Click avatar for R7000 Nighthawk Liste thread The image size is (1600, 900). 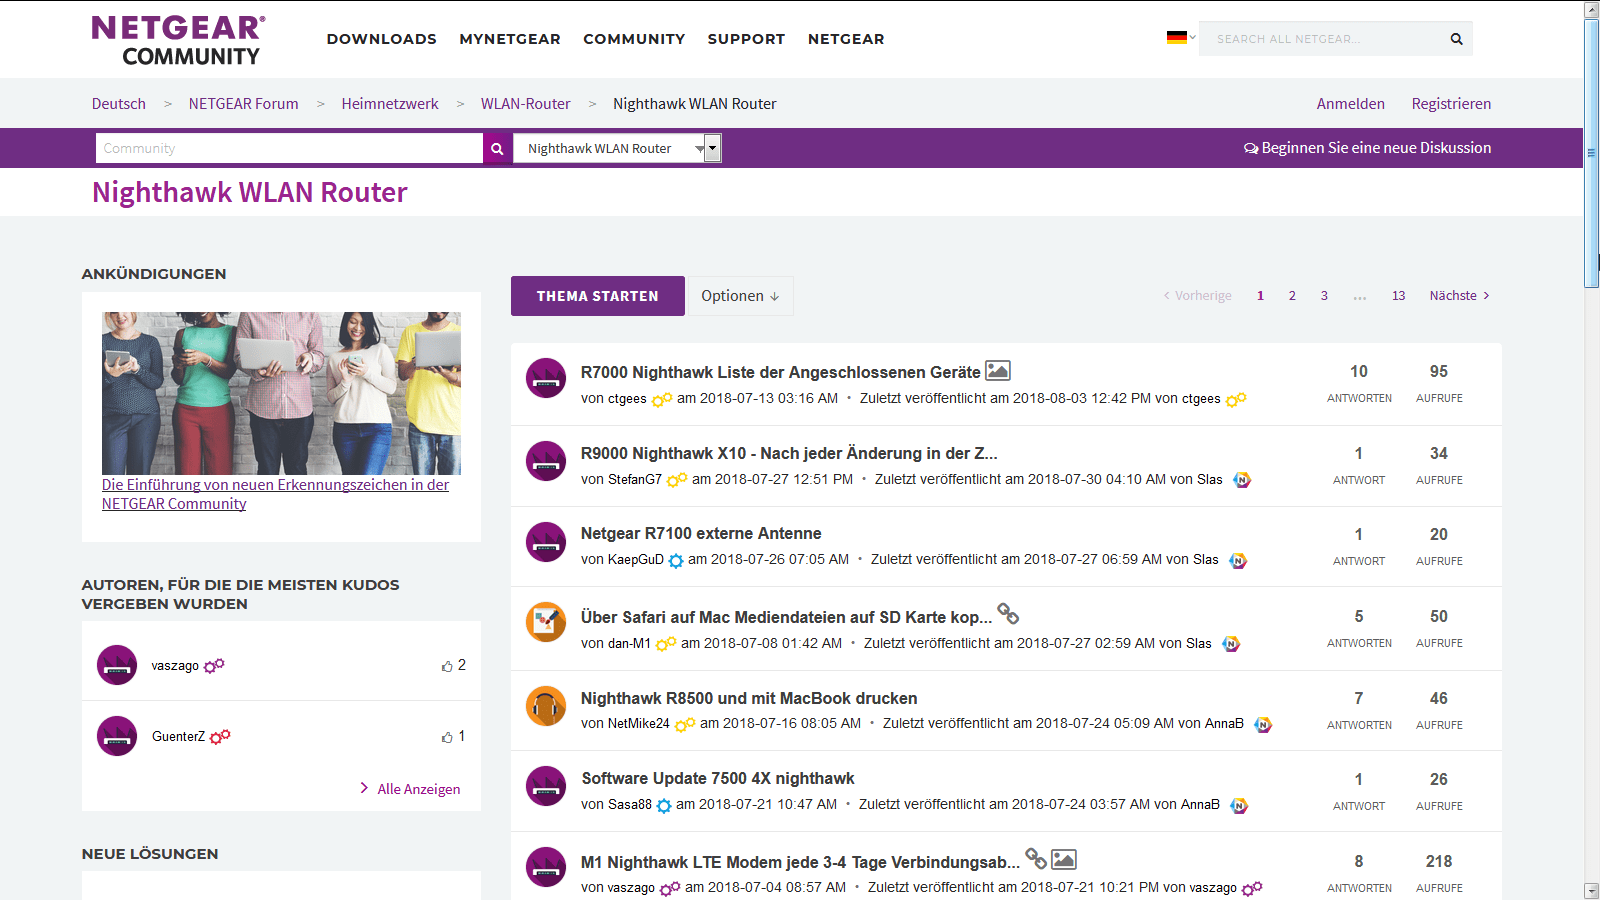click(546, 378)
